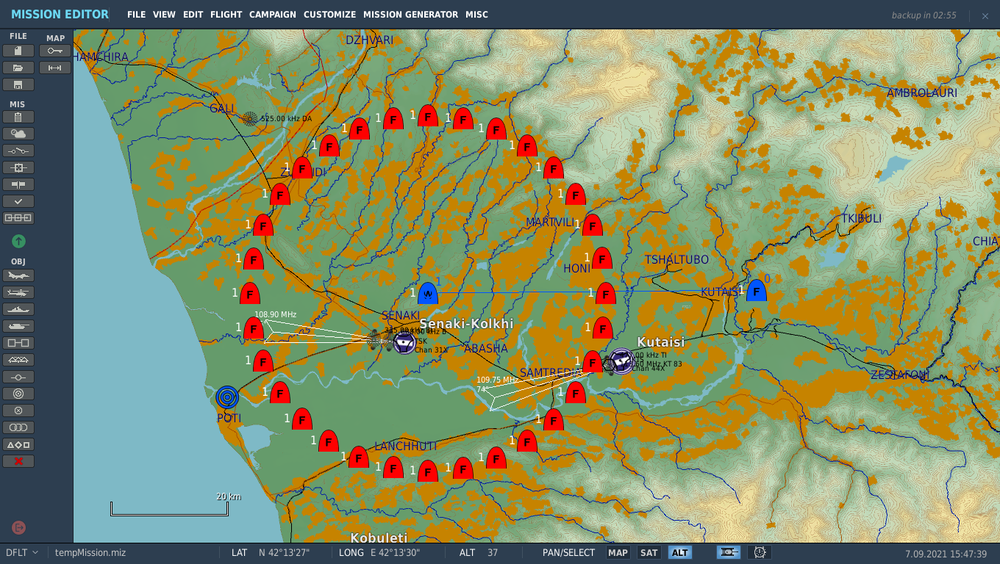
Task: Save the mission with the disk icon
Action: pyautogui.click(x=18, y=85)
